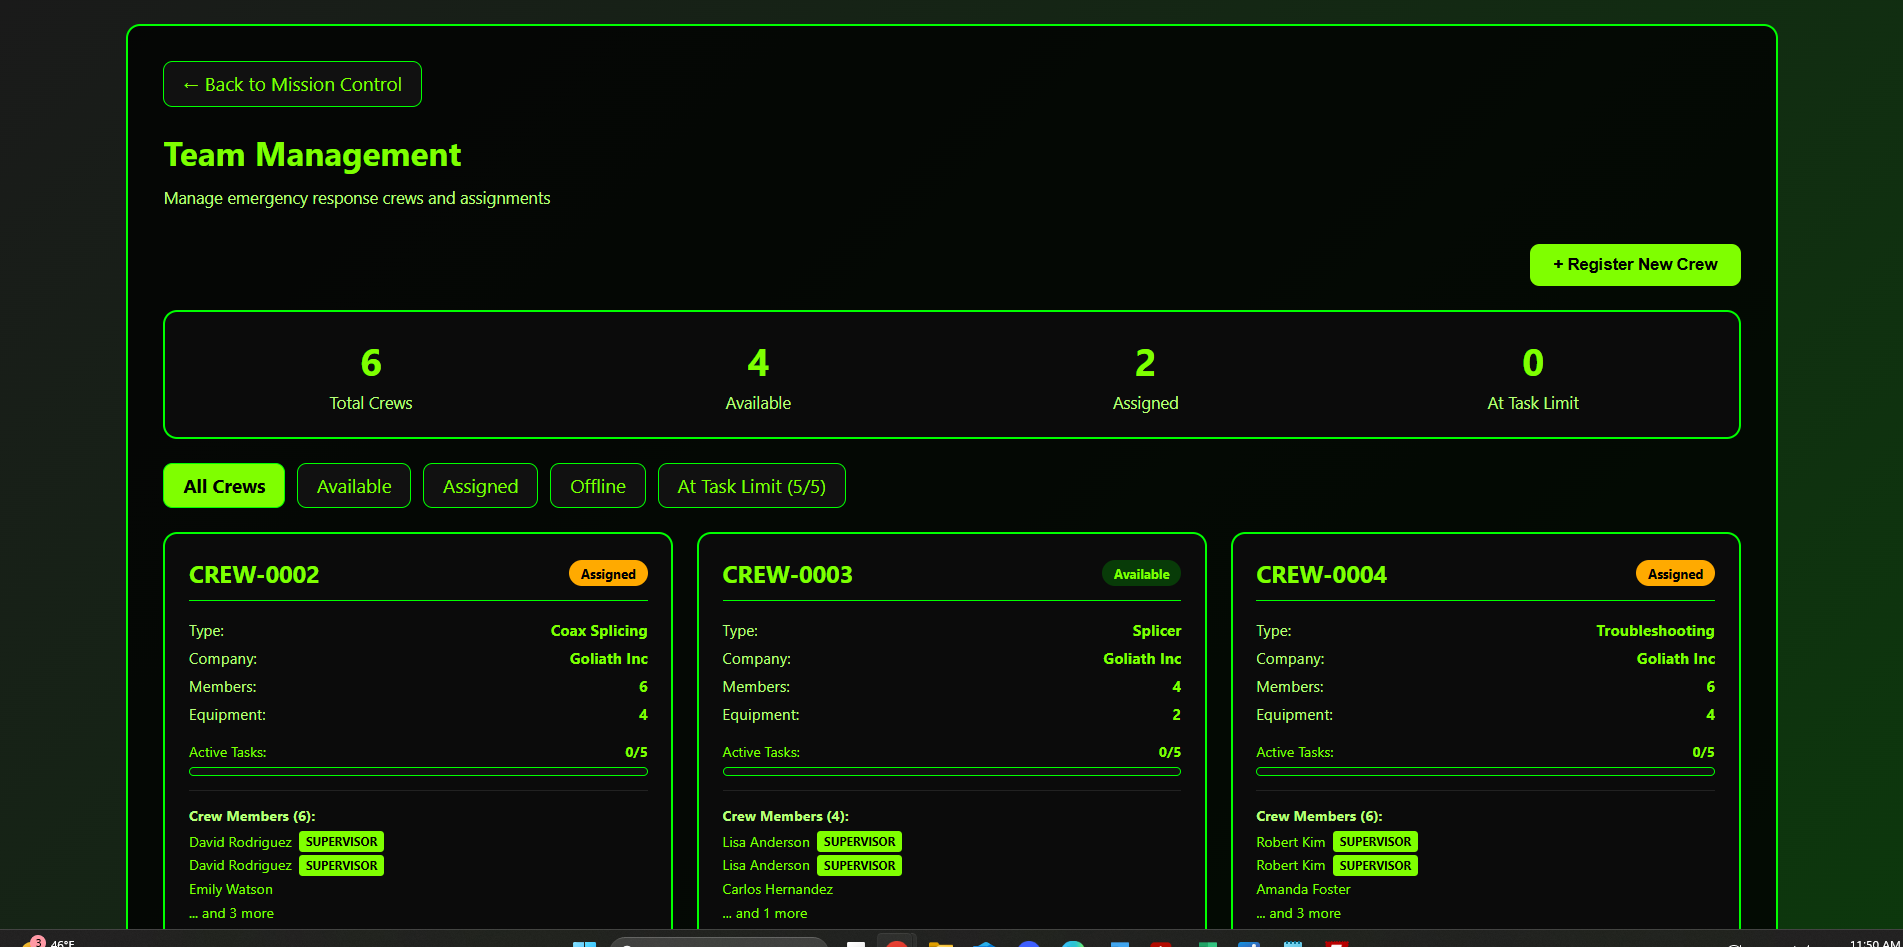Switch to the Available filter tab
Image resolution: width=1903 pixels, height=947 pixels.
pyautogui.click(x=354, y=486)
